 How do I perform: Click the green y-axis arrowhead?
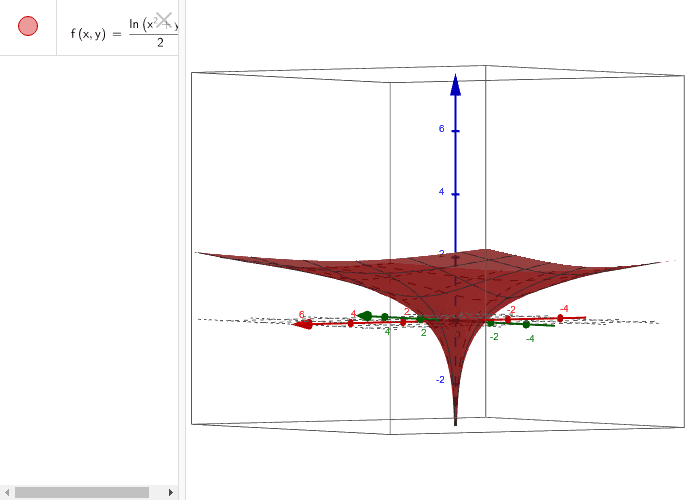coord(365,316)
